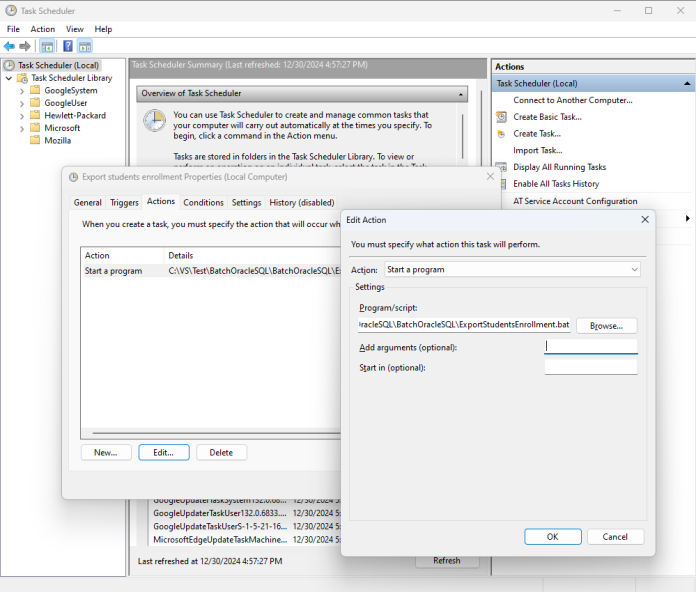Screen dimensions: 696x592
Task: Open the Action menu
Action: (x=42, y=29)
